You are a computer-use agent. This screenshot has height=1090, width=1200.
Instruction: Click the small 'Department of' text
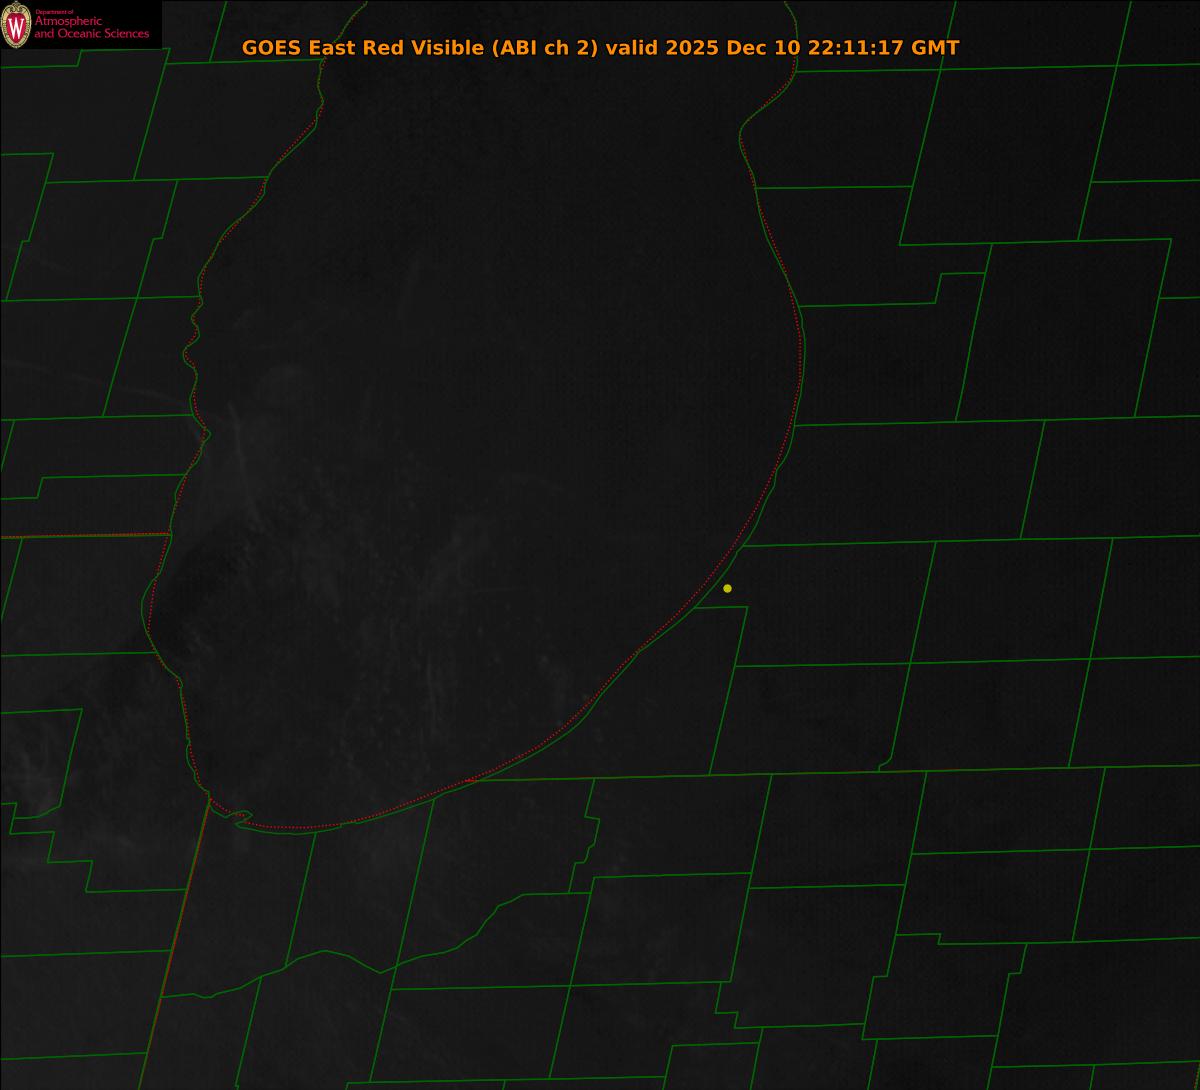click(54, 12)
